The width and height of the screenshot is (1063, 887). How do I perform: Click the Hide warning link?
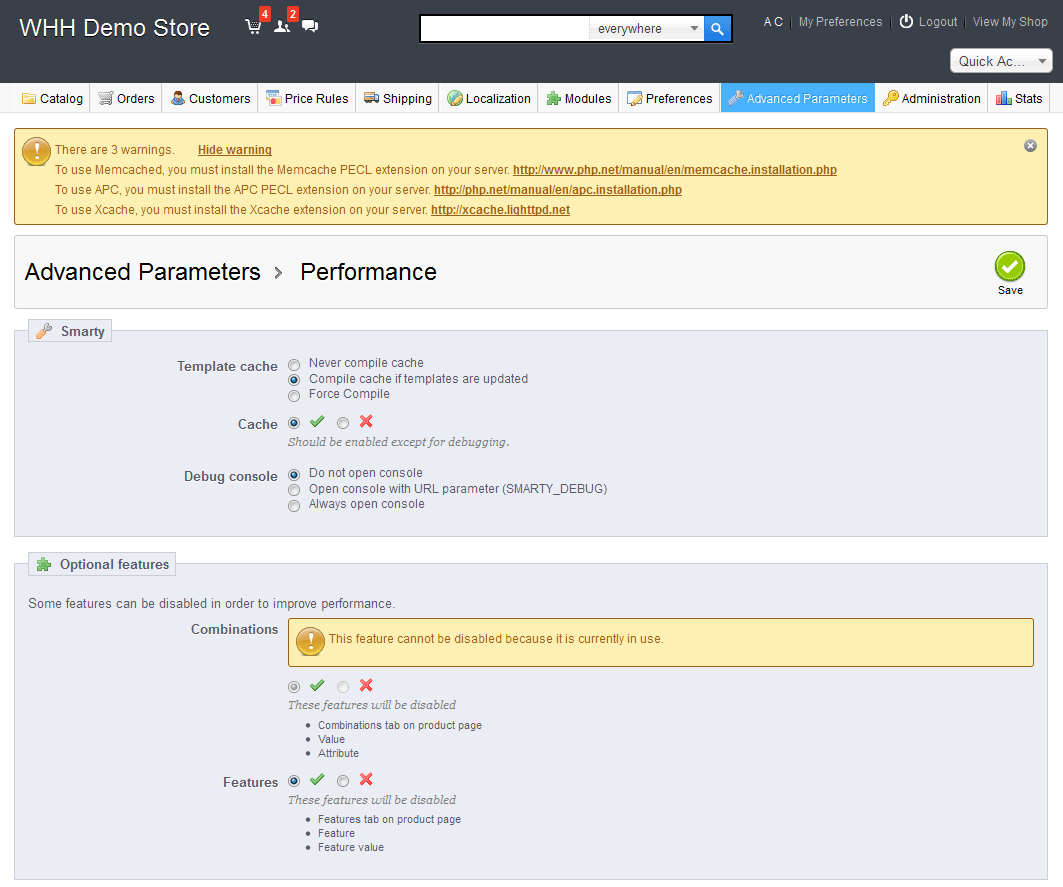pyautogui.click(x=234, y=150)
